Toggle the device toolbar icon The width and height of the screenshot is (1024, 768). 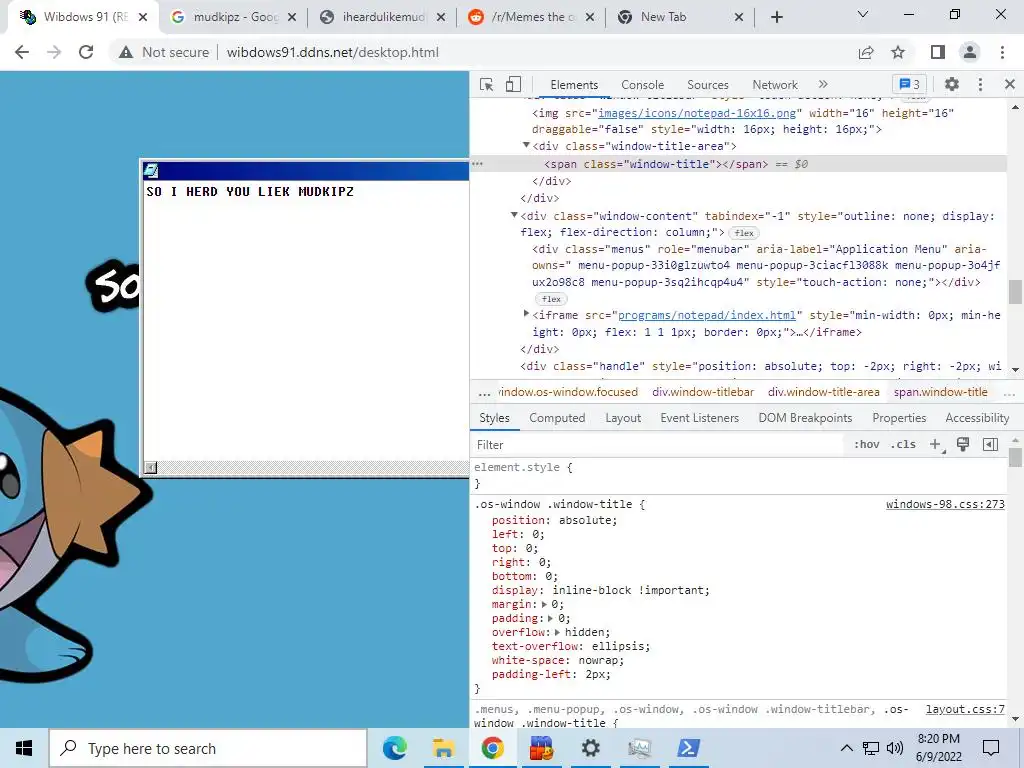[x=513, y=84]
